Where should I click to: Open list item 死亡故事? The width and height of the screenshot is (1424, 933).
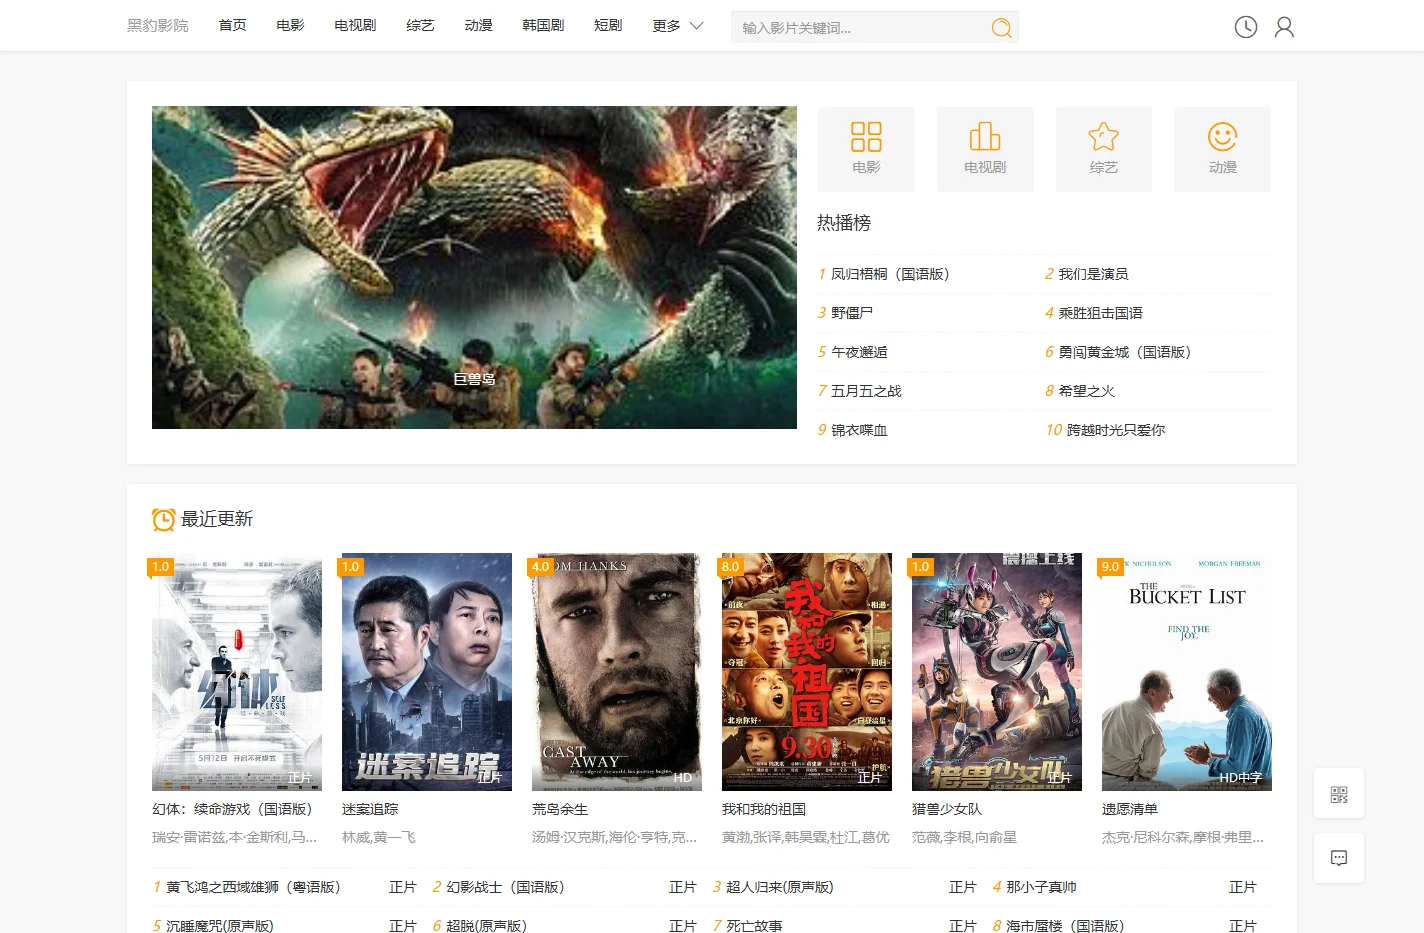click(x=754, y=926)
